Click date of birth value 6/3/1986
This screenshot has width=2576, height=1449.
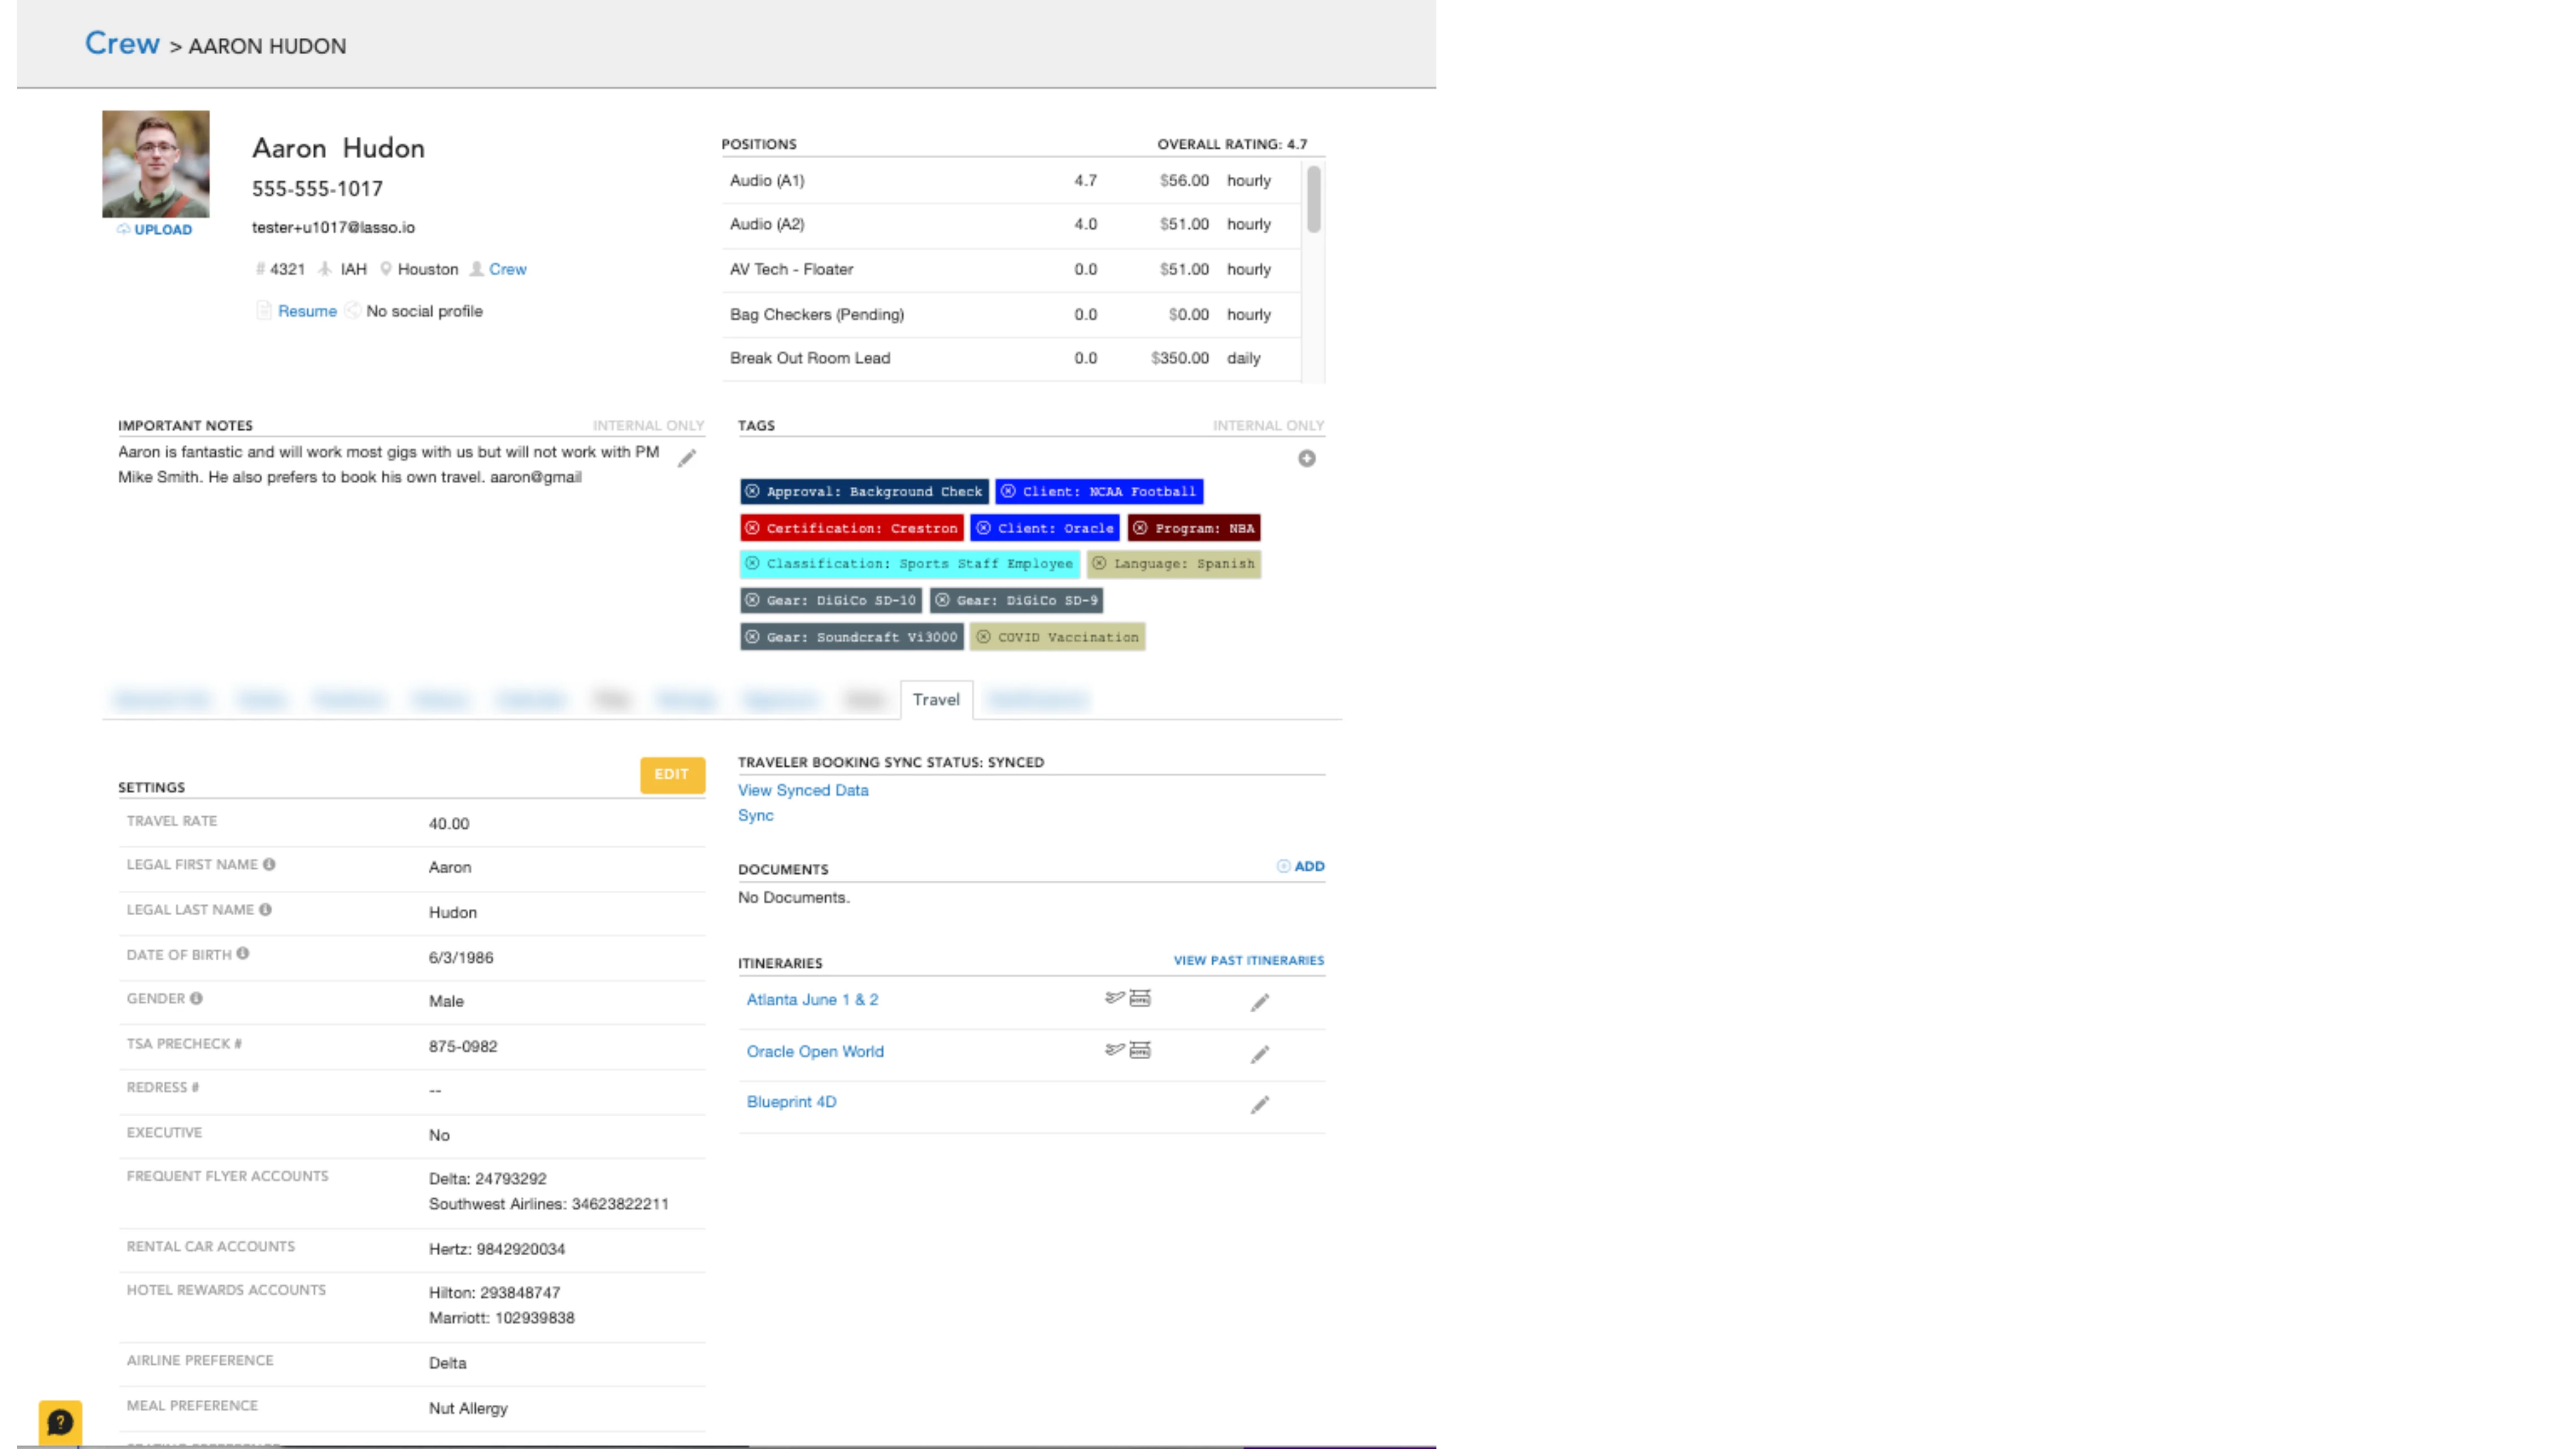tap(461, 957)
